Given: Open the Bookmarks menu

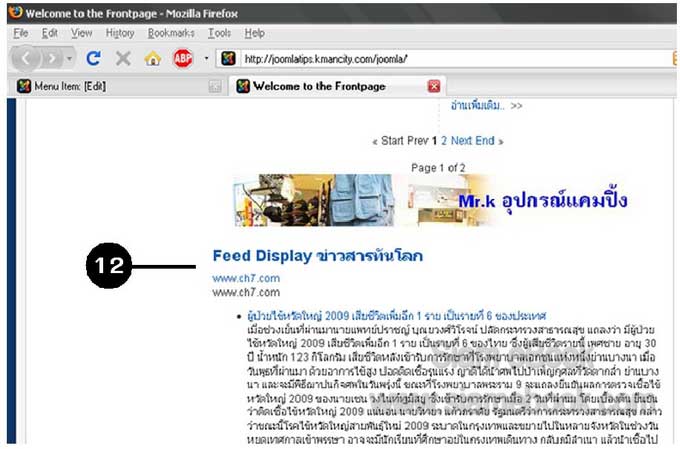Looking at the screenshot, I should click(x=171, y=33).
